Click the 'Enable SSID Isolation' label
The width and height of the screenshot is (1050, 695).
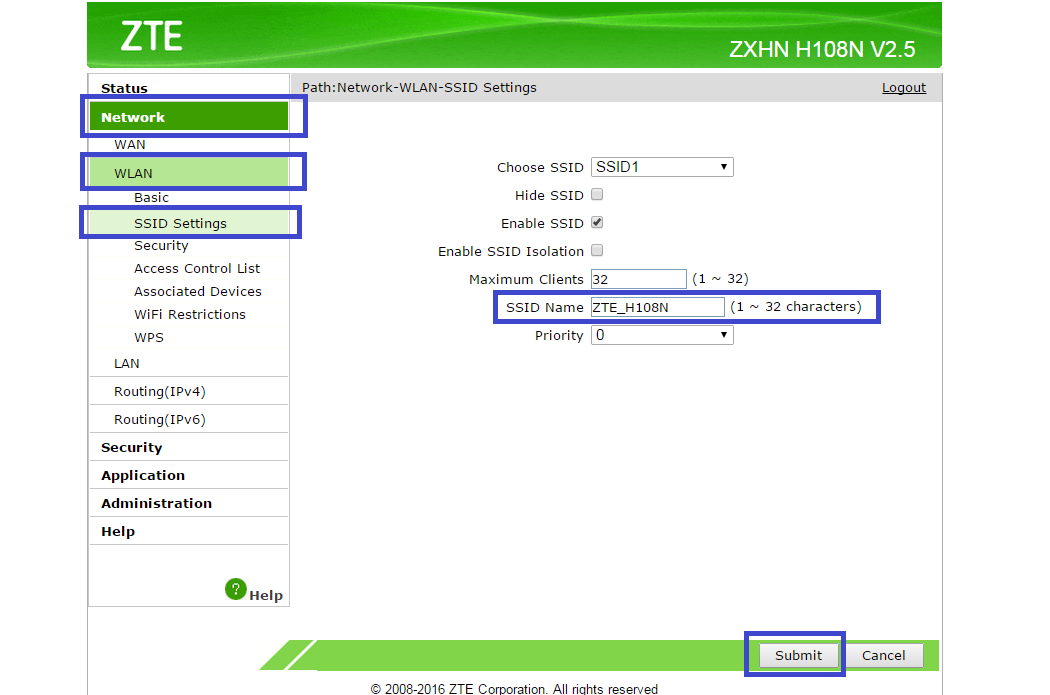pyautogui.click(x=511, y=251)
